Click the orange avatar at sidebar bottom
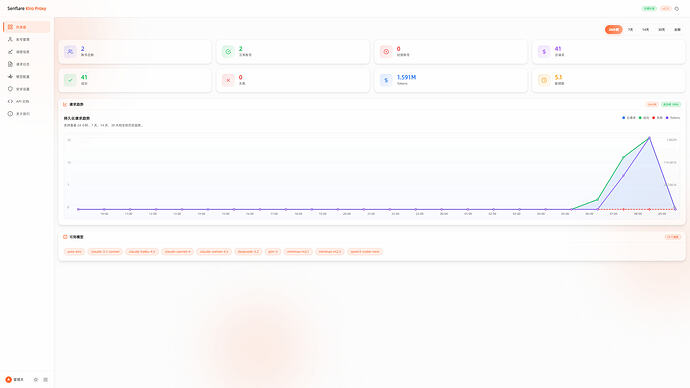Screen dimensions: 690x388 tap(8, 379)
